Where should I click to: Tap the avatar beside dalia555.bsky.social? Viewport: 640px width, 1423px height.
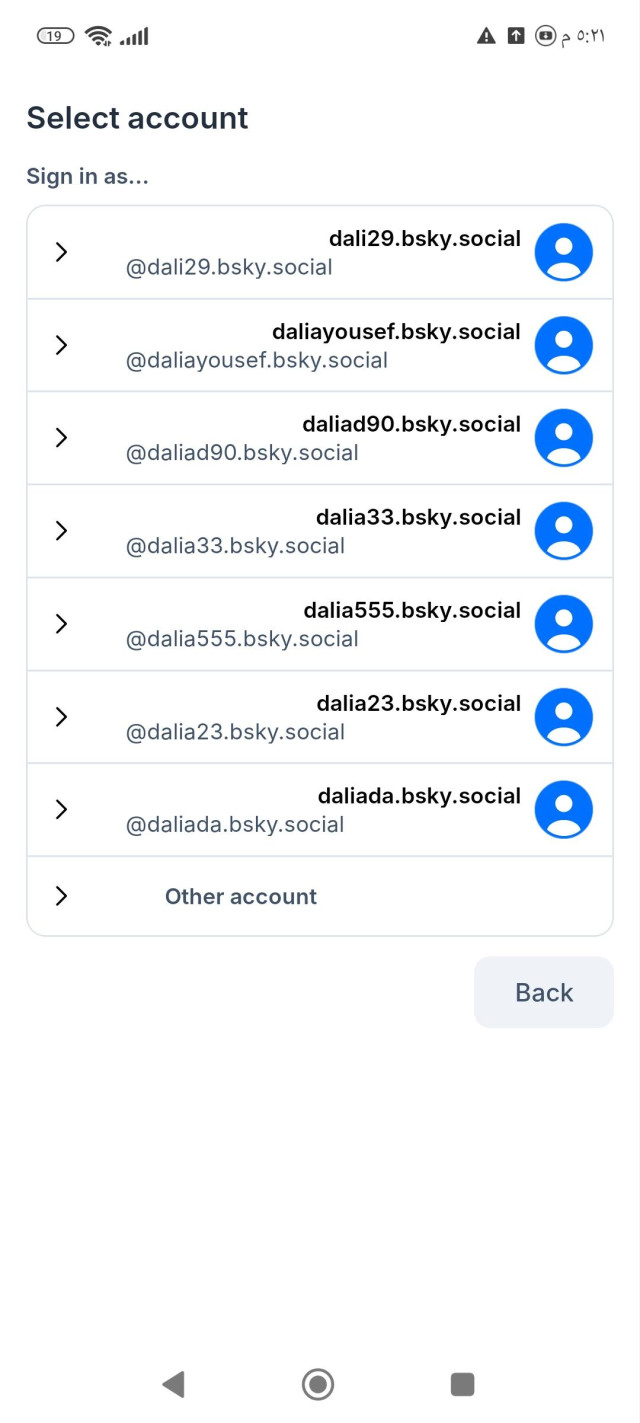564,624
